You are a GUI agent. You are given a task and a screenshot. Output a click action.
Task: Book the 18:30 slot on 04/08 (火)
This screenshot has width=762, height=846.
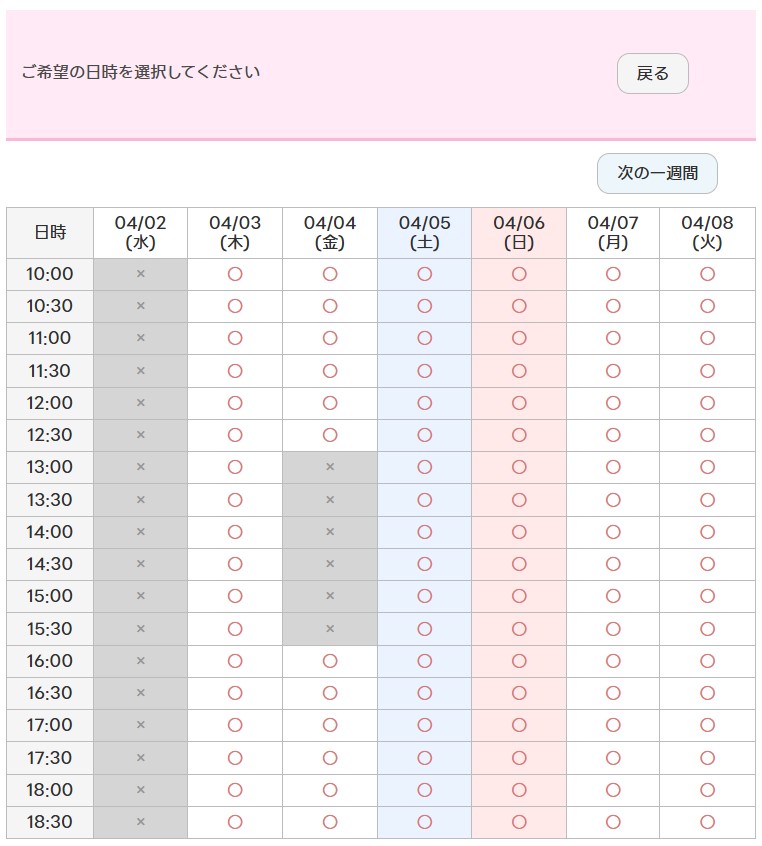pyautogui.click(x=707, y=822)
